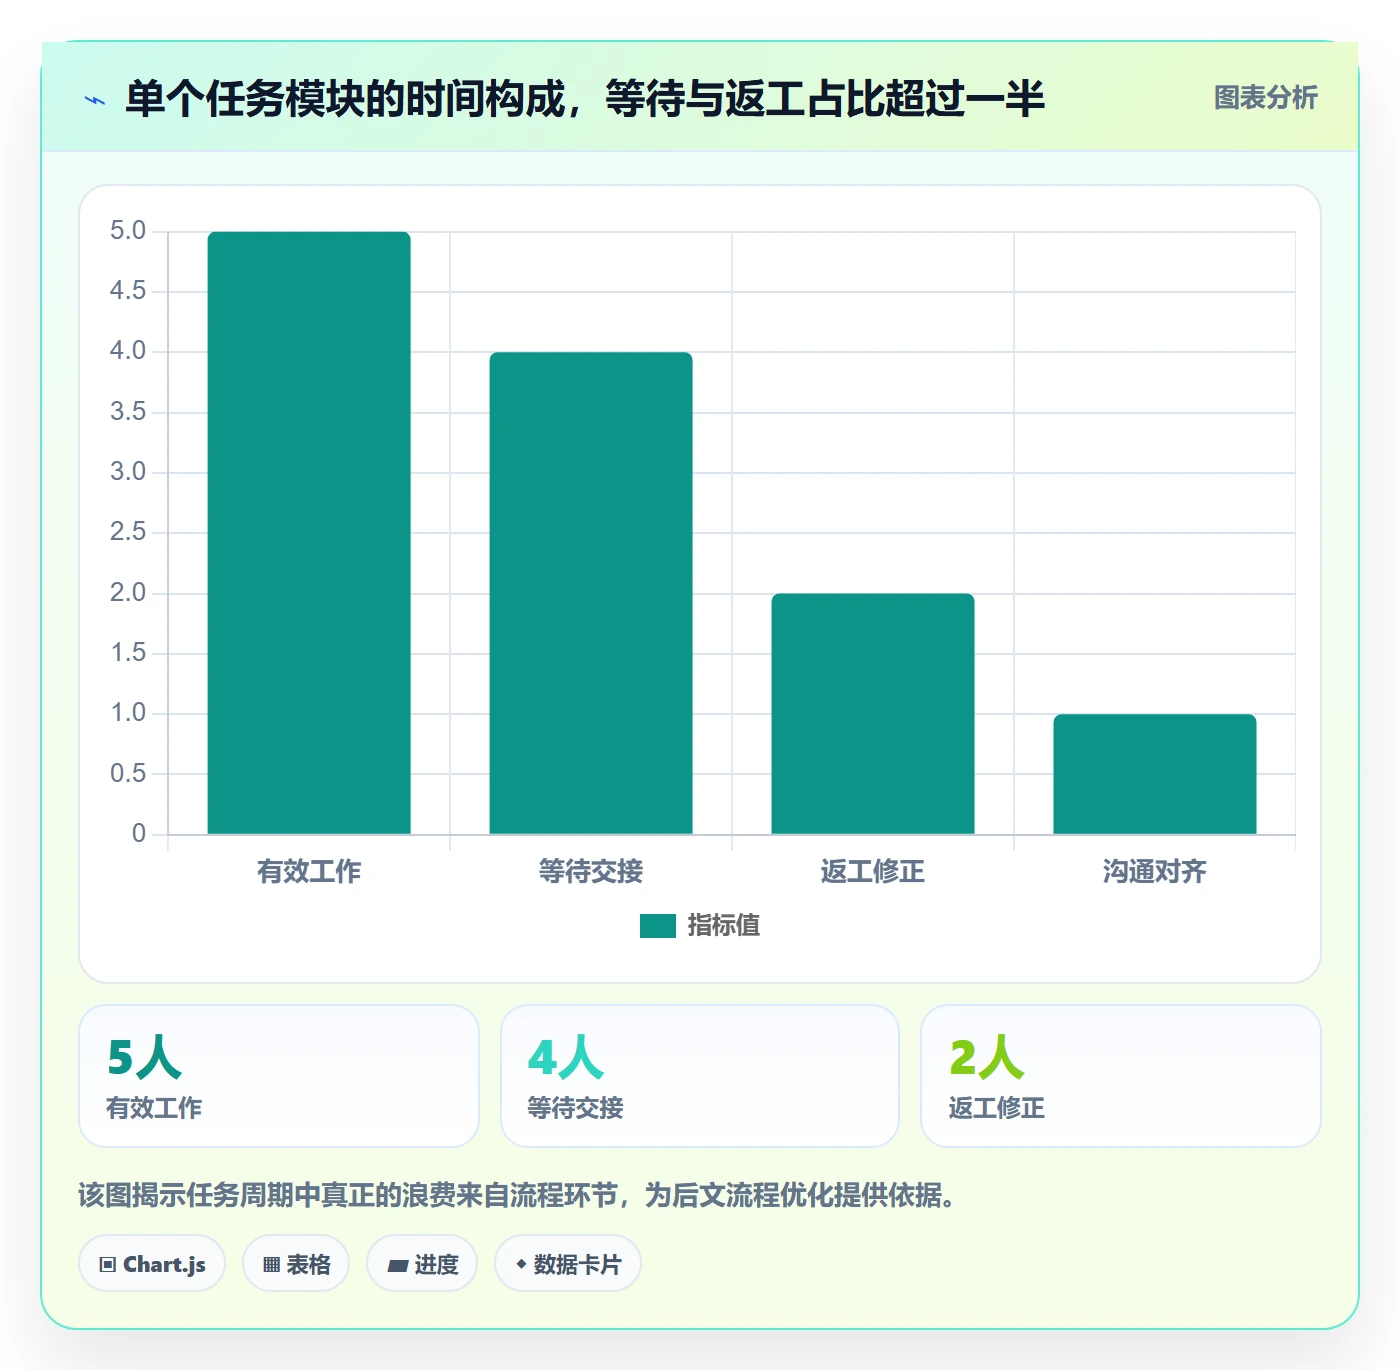Select the 等待交接 bar in the chart
The width and height of the screenshot is (1400, 1370).
(x=591, y=593)
